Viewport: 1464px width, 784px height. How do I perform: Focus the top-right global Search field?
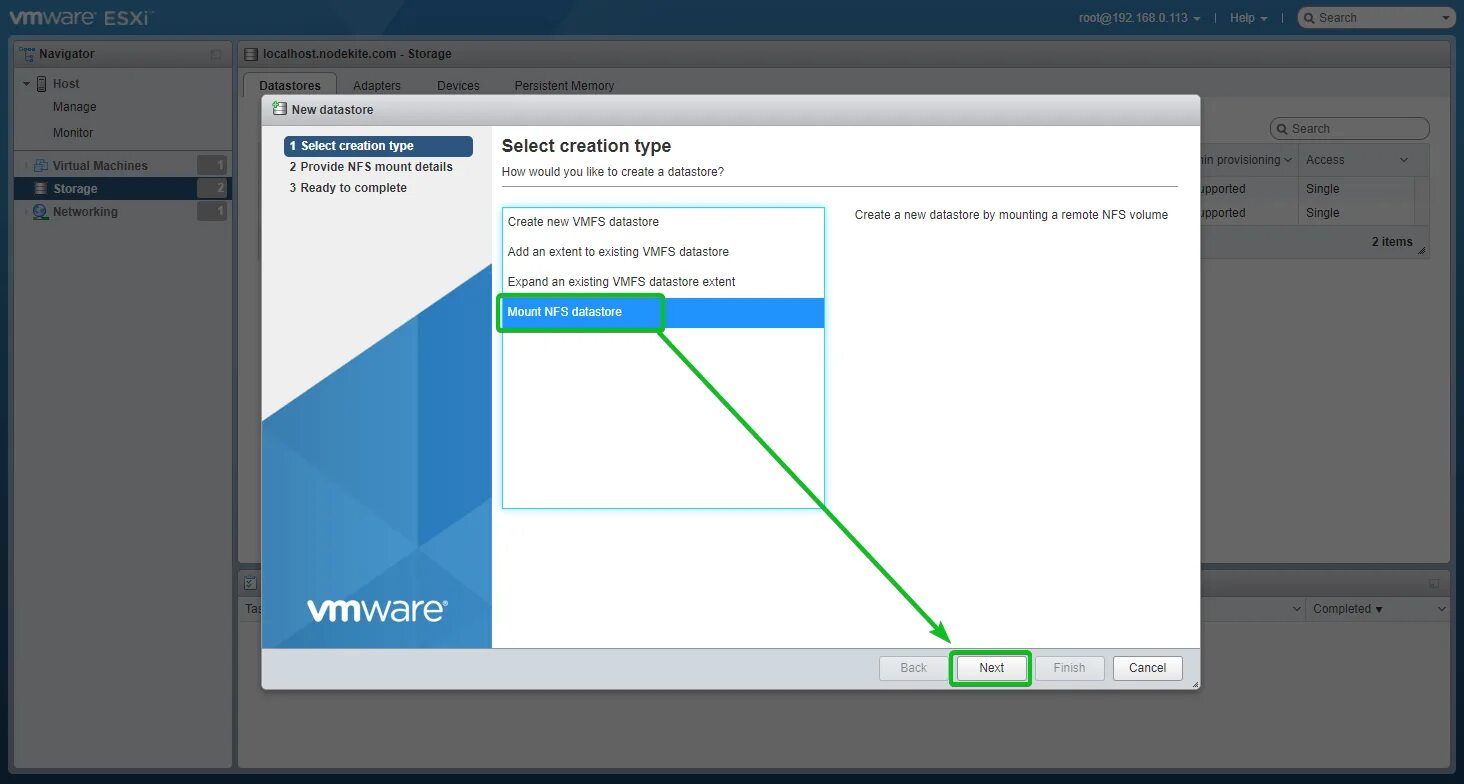1376,18
